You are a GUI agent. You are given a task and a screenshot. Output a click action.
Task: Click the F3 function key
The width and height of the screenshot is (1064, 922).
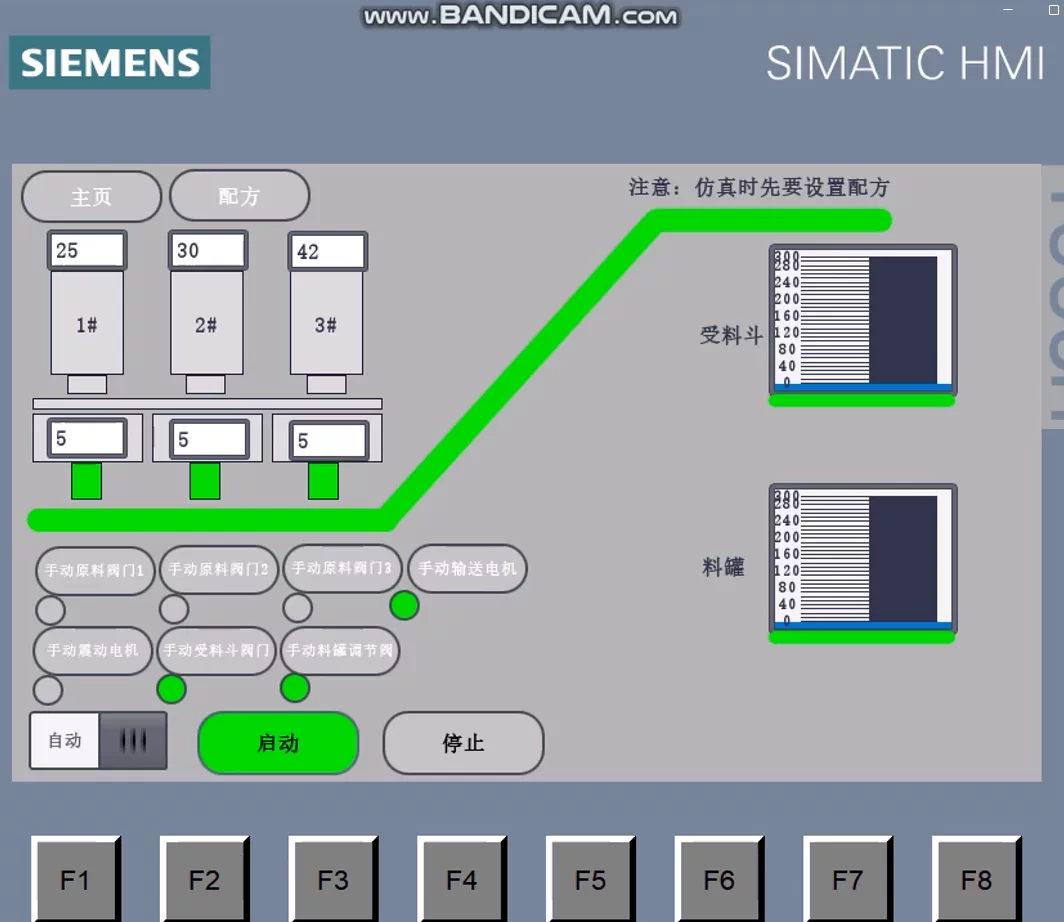click(x=333, y=880)
